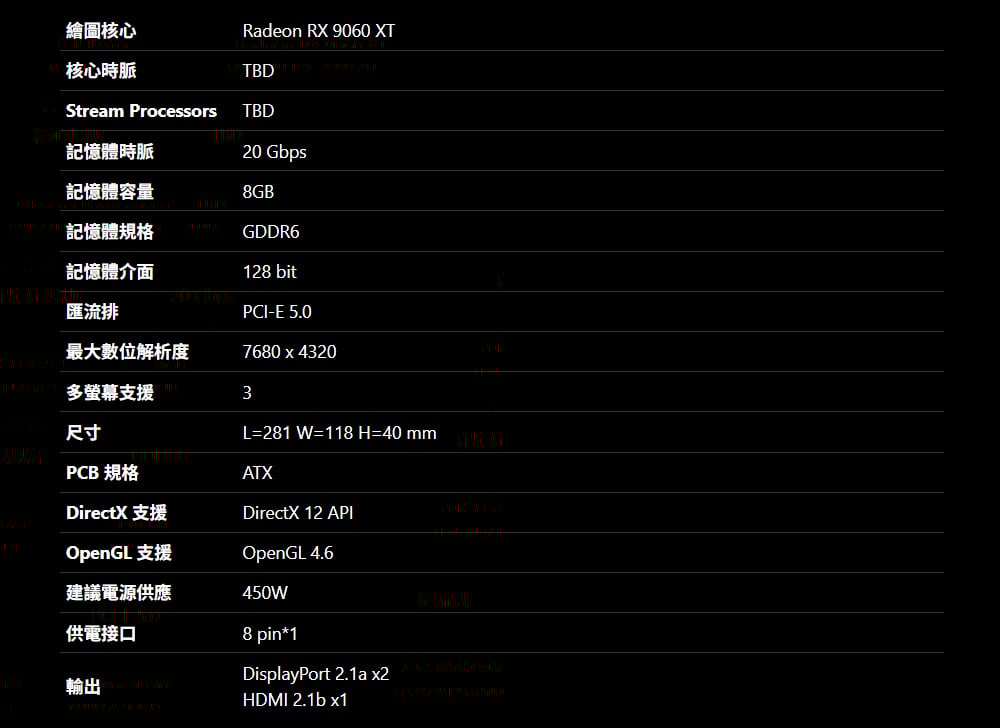1000x728 pixels.
Task: Click the 記憶體介面 label
Action: coord(110,272)
